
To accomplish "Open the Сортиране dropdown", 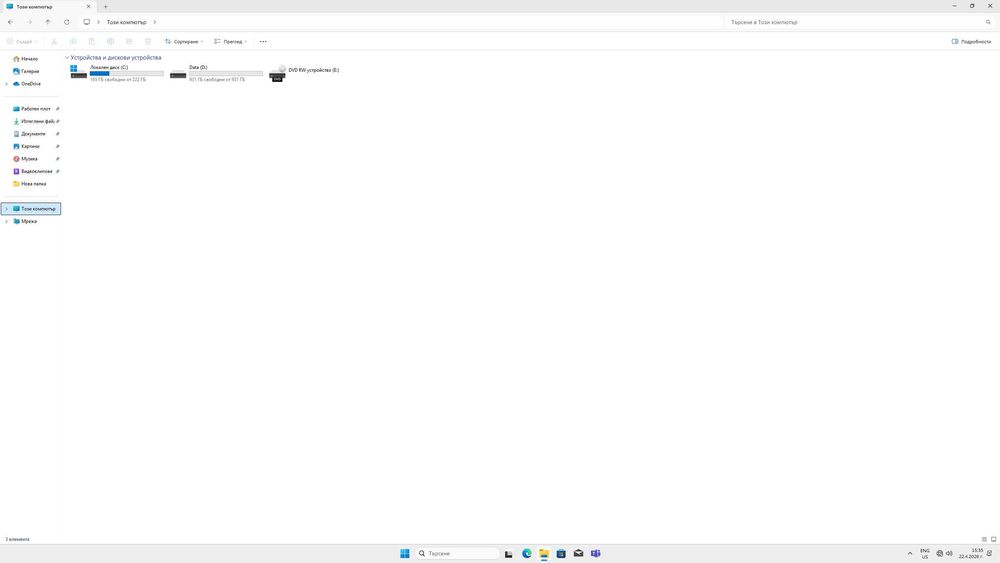I will pyautogui.click(x=184, y=41).
